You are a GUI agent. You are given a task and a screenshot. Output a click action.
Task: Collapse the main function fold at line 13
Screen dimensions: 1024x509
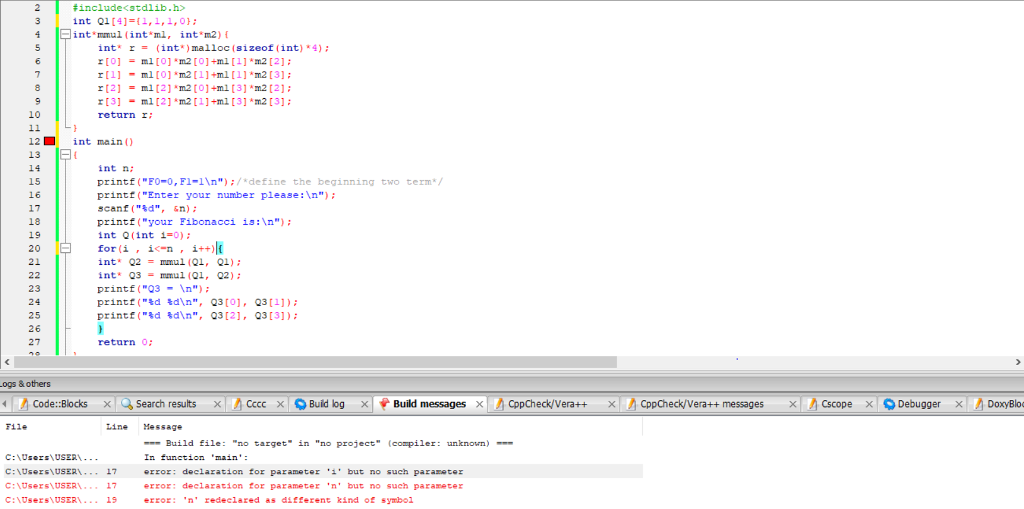[65, 155]
